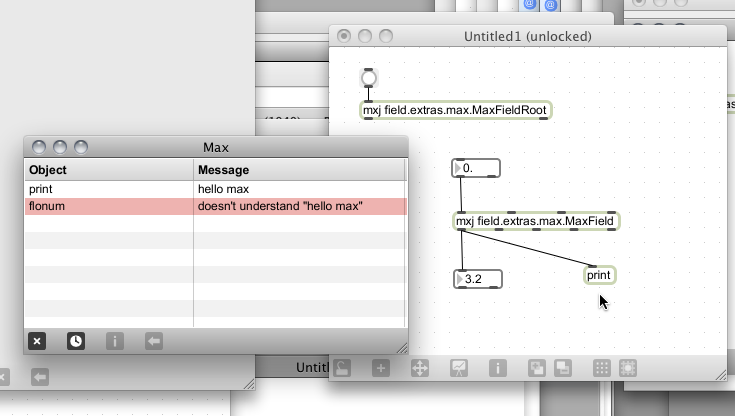Toggle presentation mode icon
Image resolution: width=735 pixels, height=416 pixels.
[x=459, y=368]
